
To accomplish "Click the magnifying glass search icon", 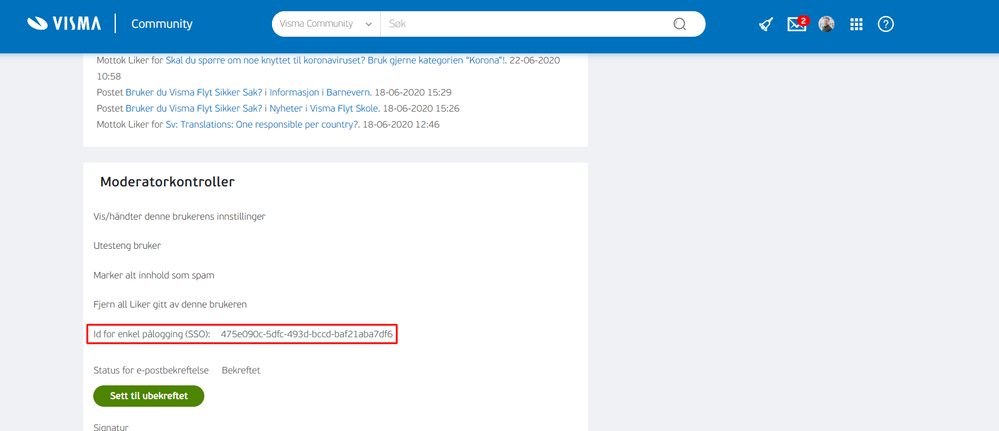I will pos(680,24).
